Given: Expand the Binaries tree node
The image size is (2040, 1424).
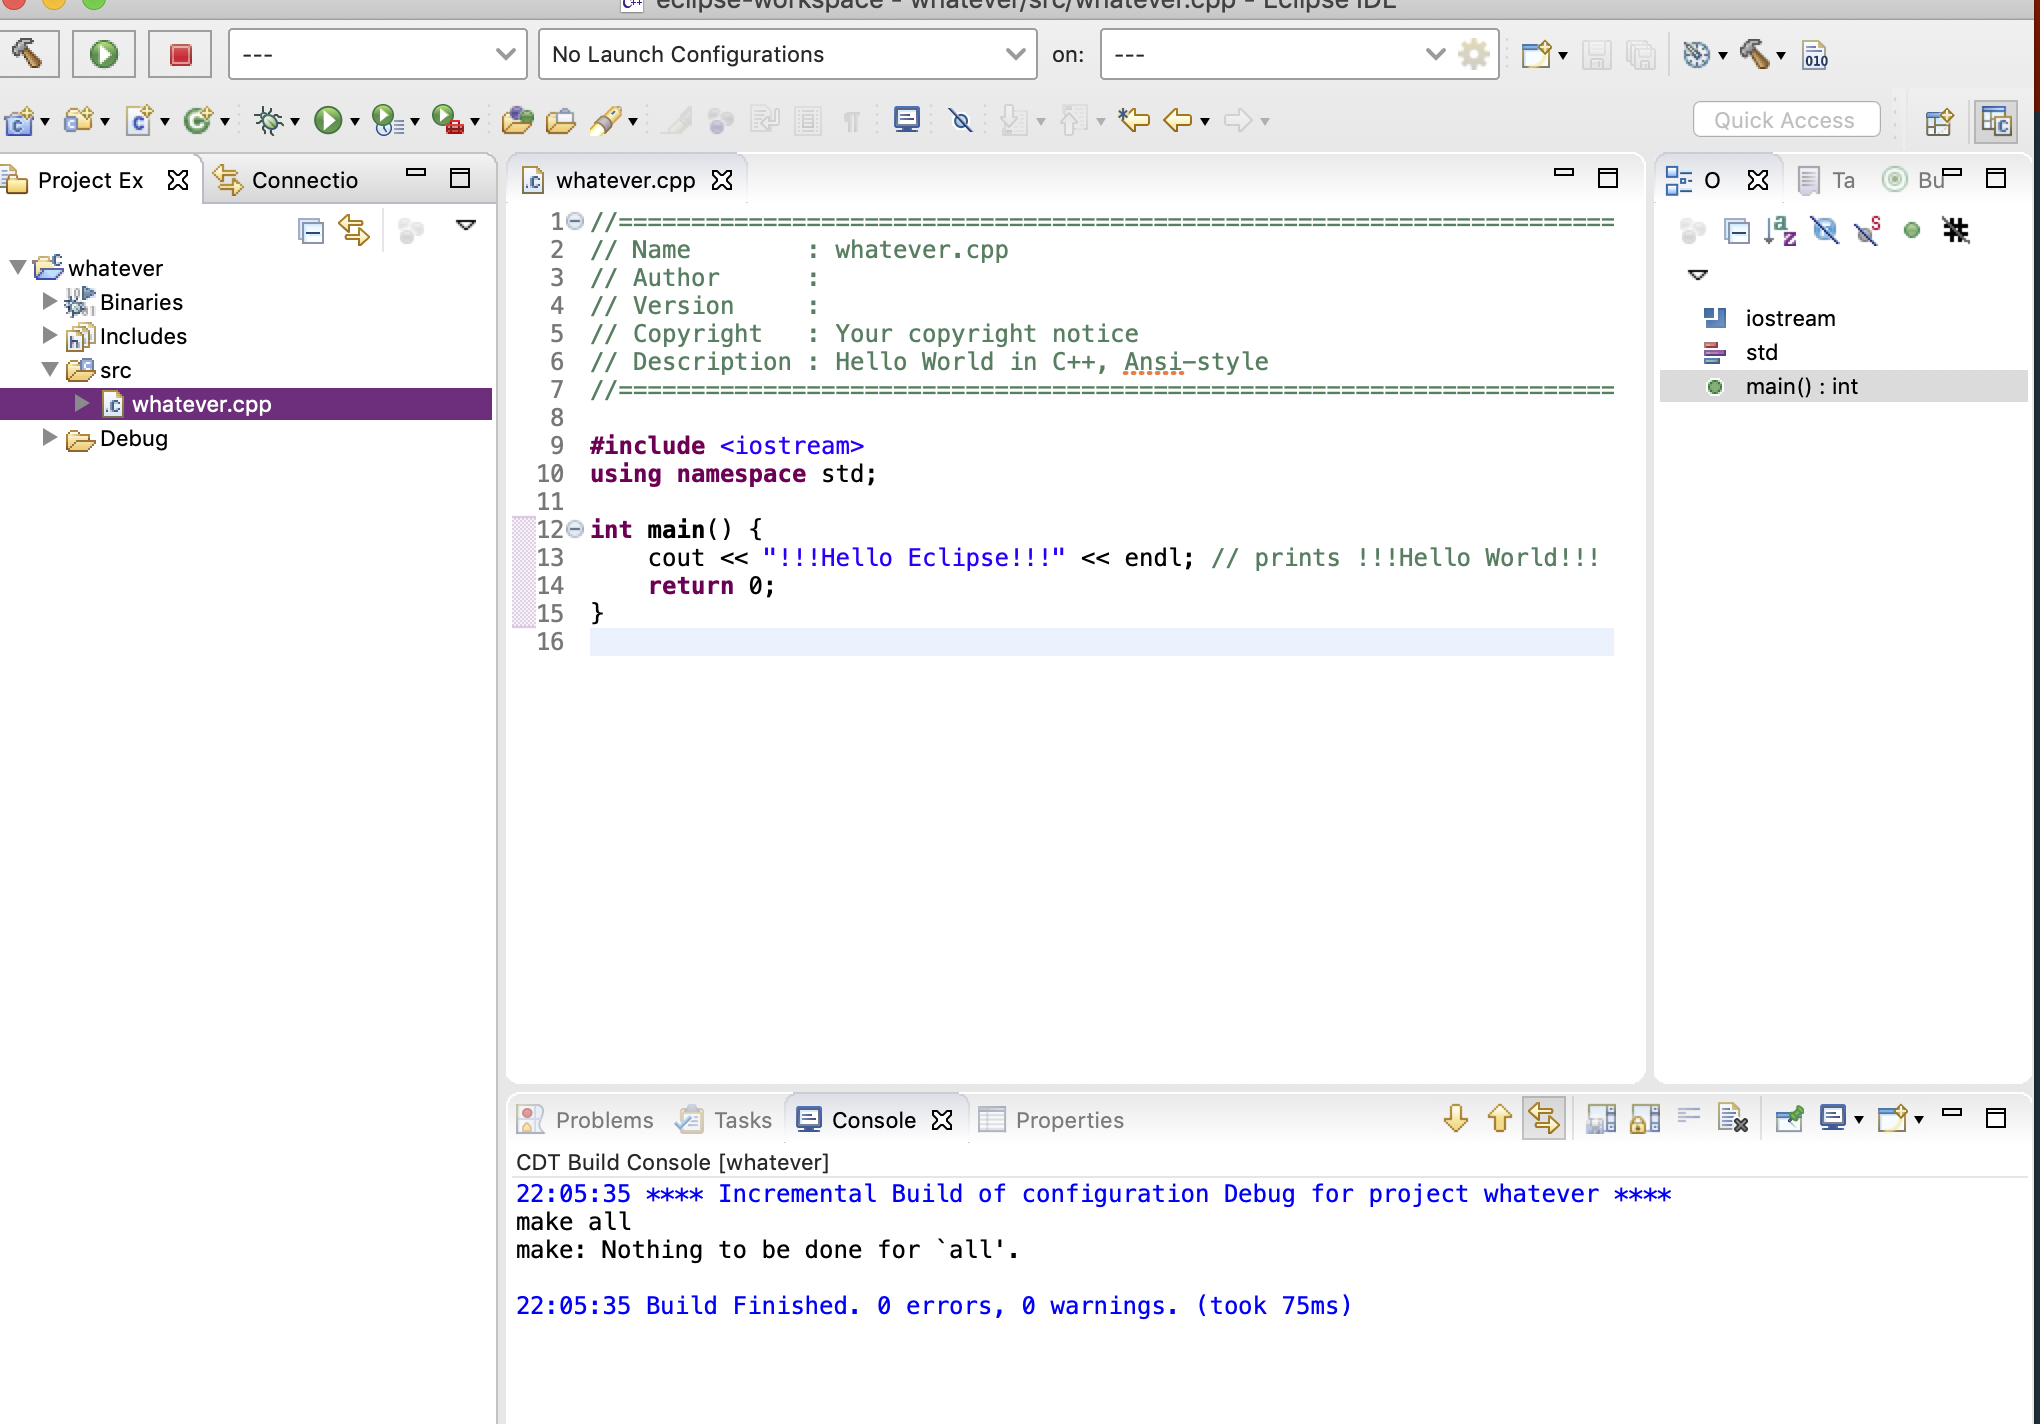Looking at the screenshot, I should tap(50, 301).
